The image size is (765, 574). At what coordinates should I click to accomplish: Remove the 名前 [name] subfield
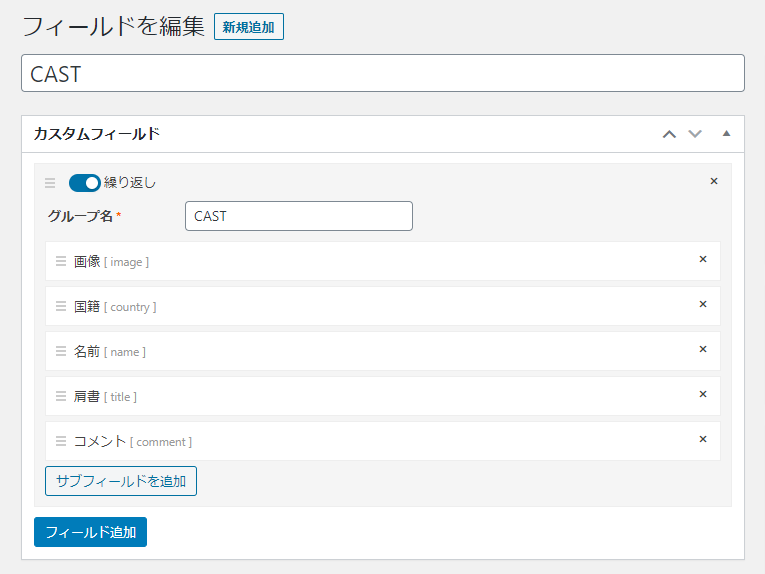coord(702,349)
